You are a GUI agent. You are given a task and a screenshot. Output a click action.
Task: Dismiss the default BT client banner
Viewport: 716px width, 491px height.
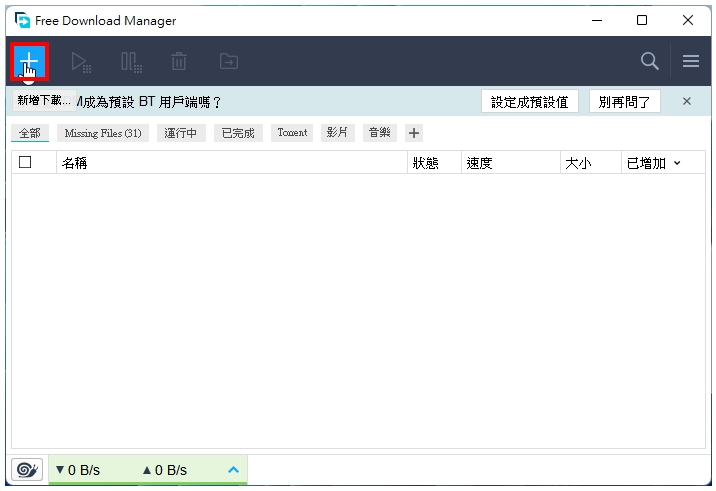click(x=687, y=101)
